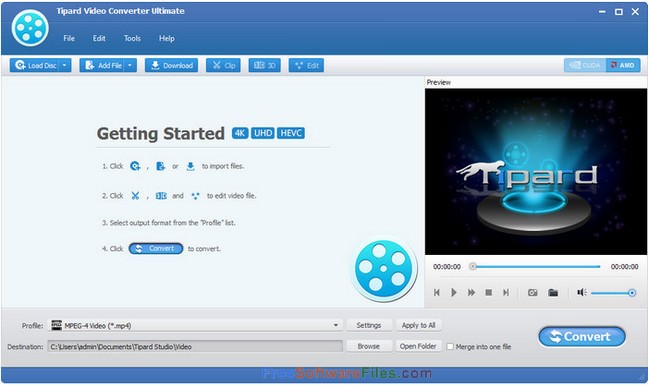Viewport: 649px width, 388px height.
Task: Click the large film reel icon
Action: tap(383, 269)
